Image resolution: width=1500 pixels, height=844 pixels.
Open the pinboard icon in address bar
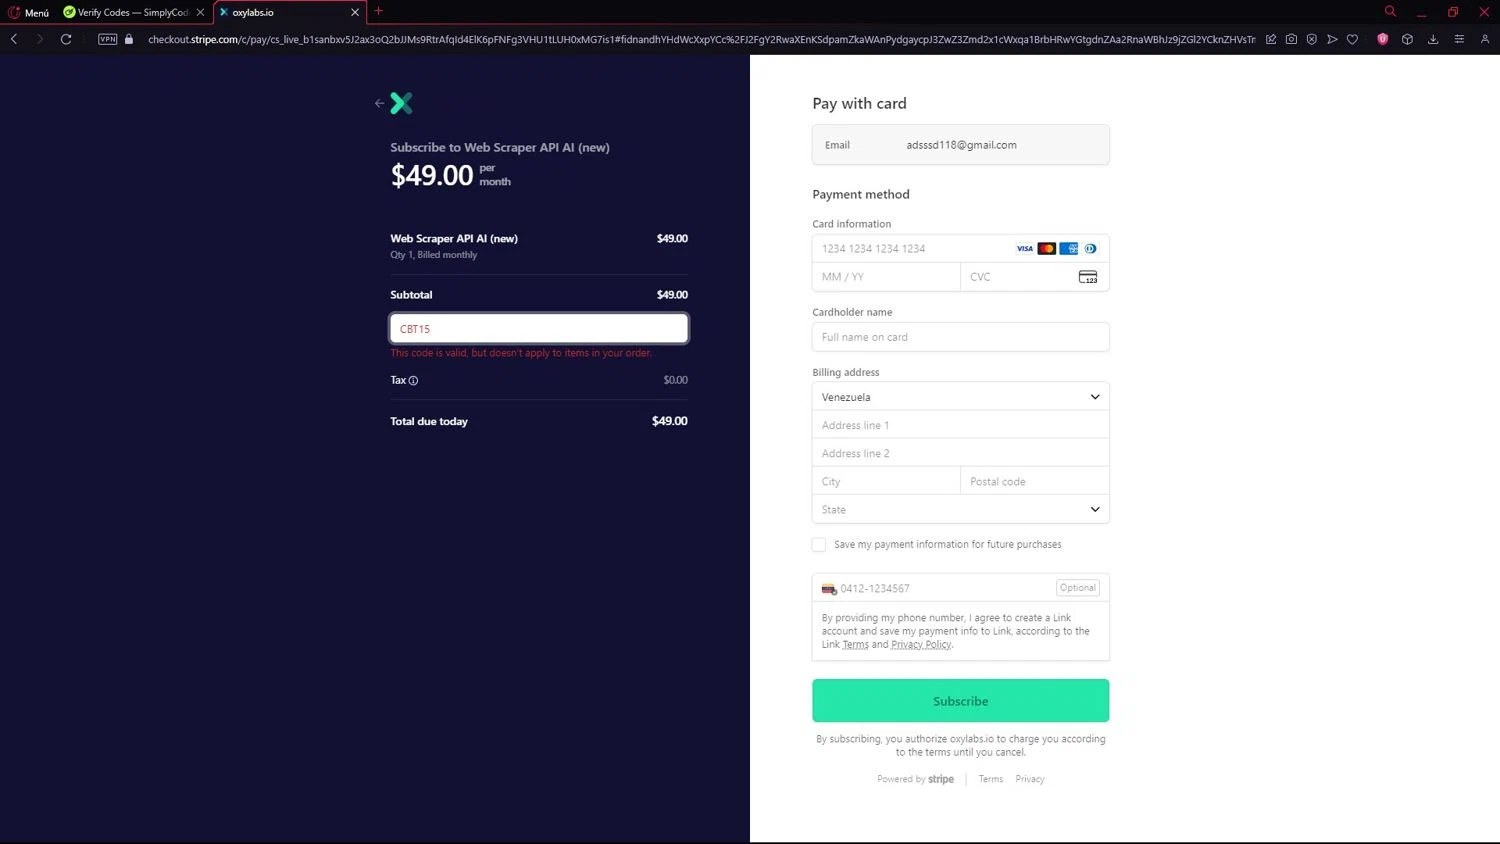[1271, 39]
